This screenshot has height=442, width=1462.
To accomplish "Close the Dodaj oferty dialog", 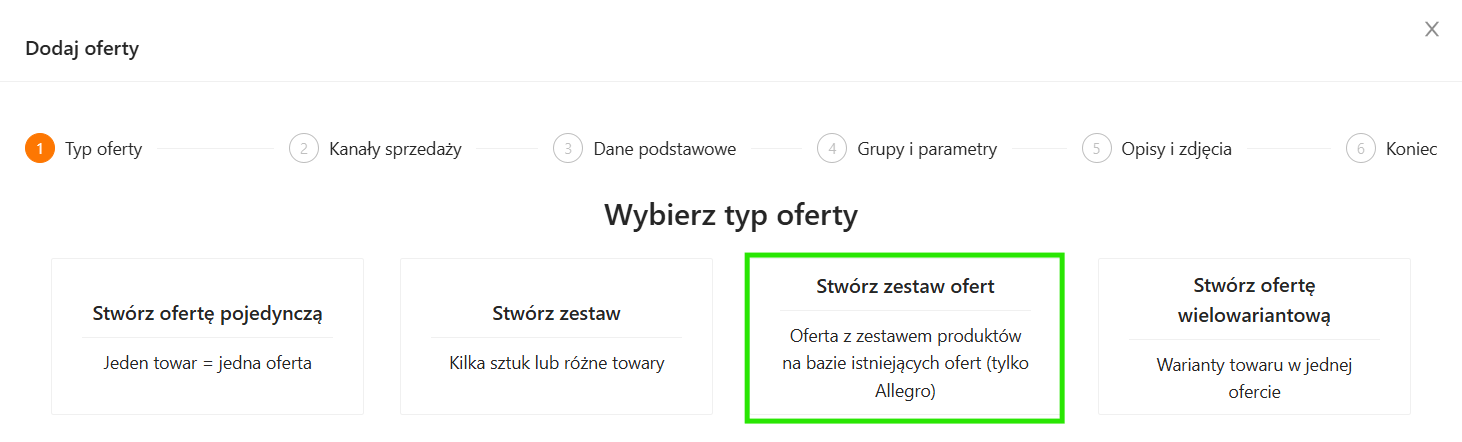I will [1432, 29].
